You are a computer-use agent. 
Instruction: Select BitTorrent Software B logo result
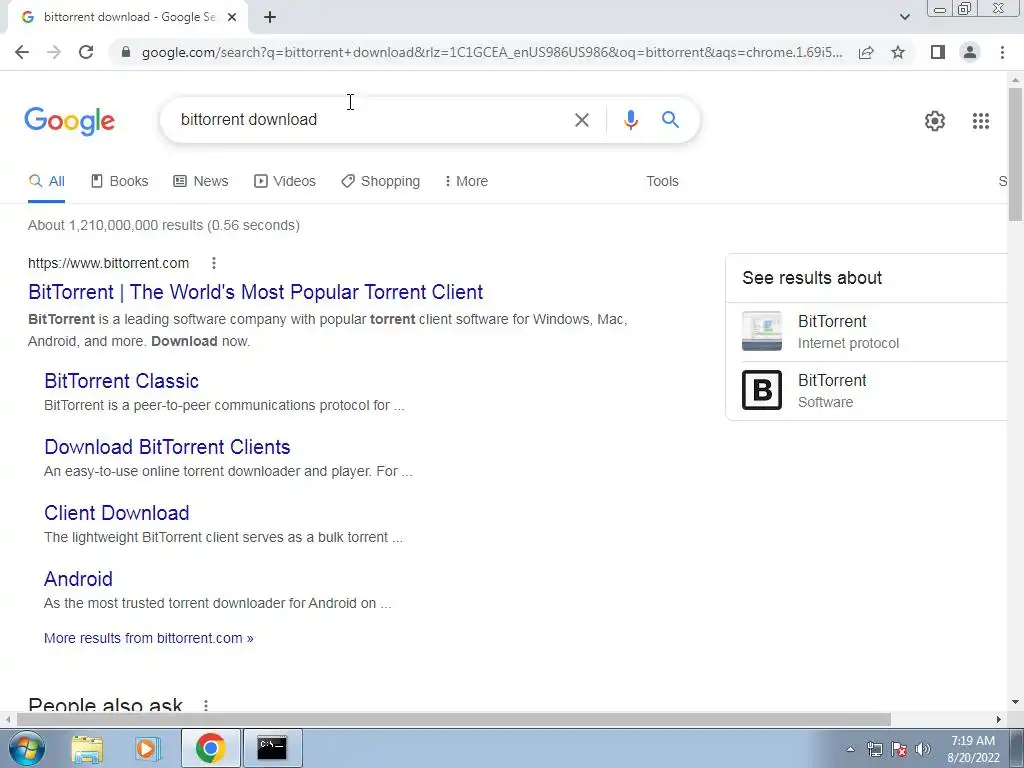click(x=761, y=390)
